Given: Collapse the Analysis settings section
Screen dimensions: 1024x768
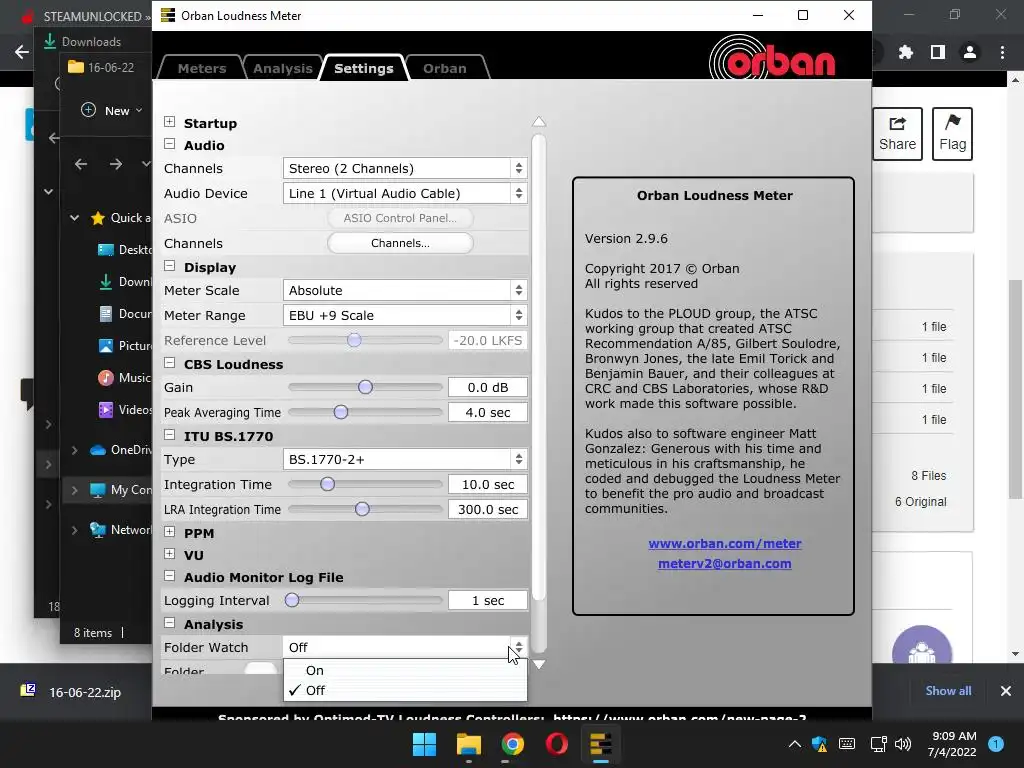Looking at the screenshot, I should tap(170, 623).
